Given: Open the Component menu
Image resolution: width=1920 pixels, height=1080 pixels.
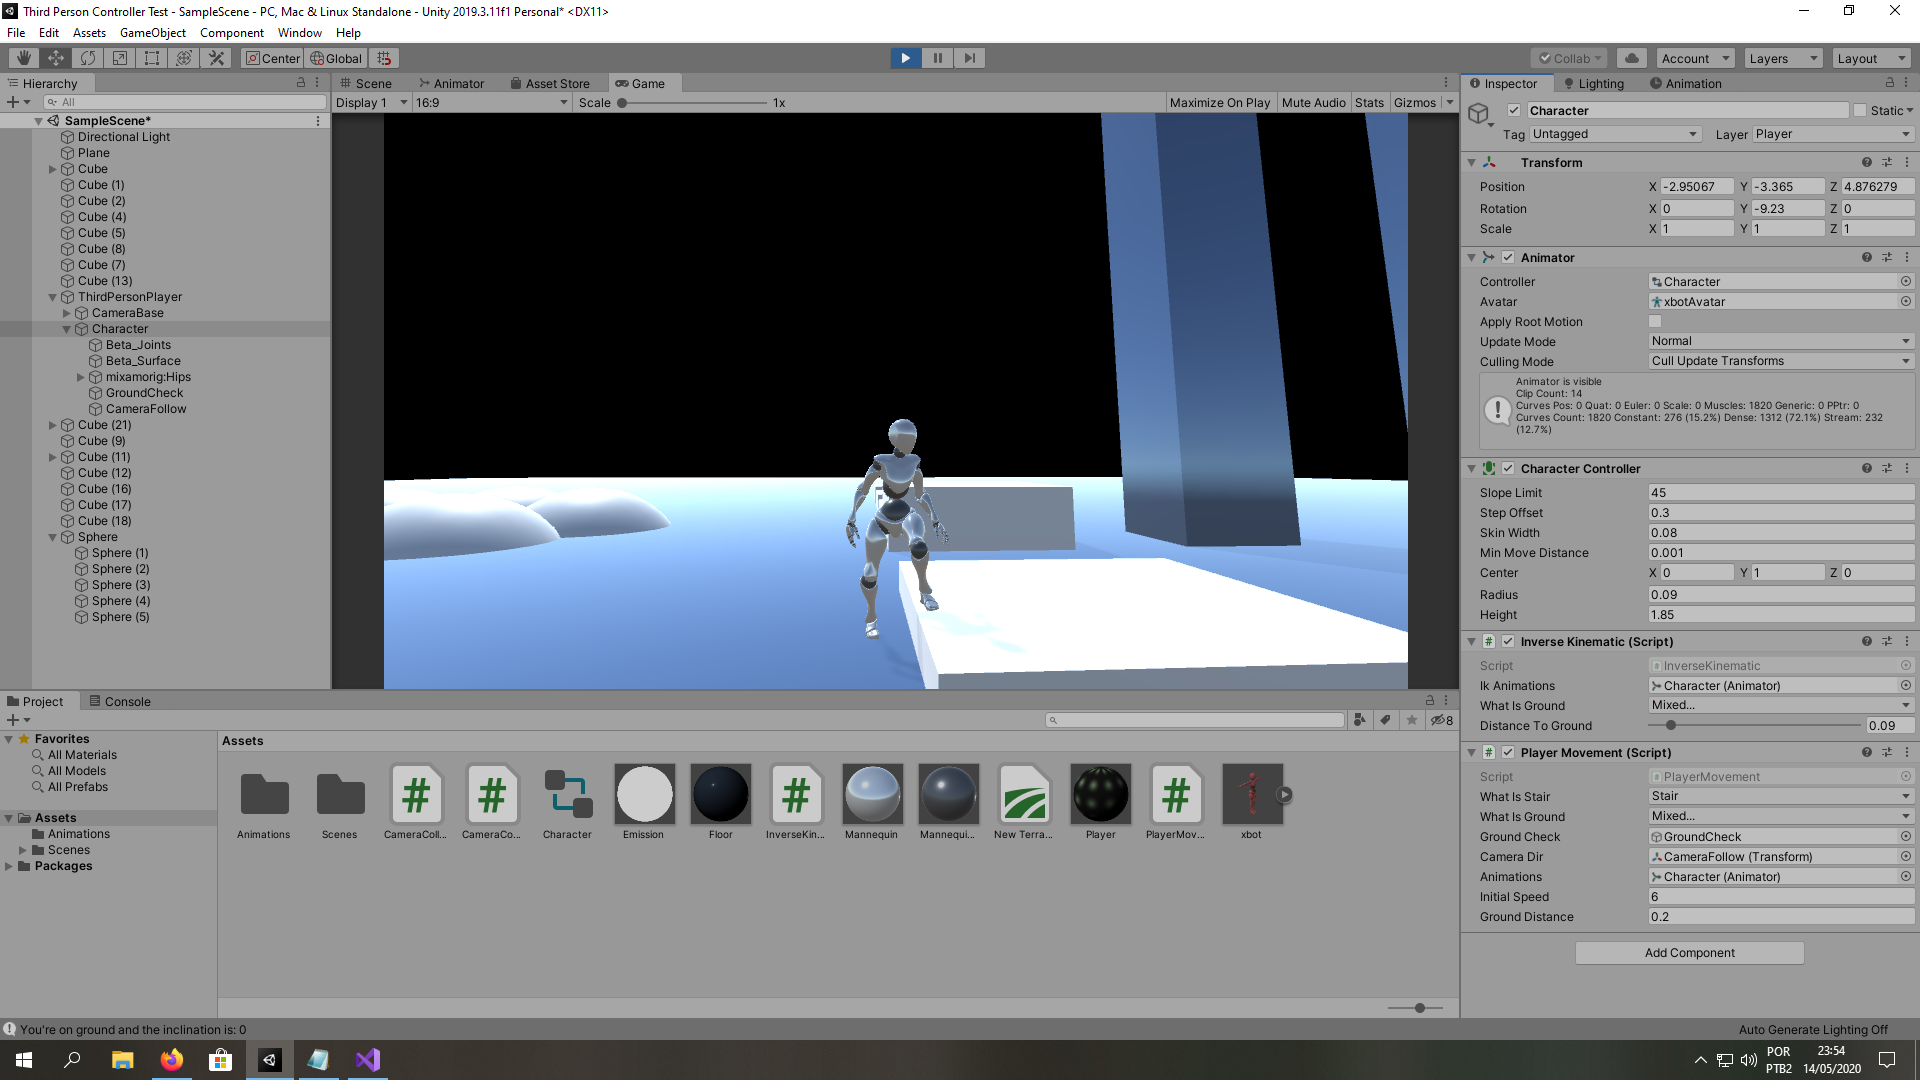Looking at the screenshot, I should click(232, 32).
